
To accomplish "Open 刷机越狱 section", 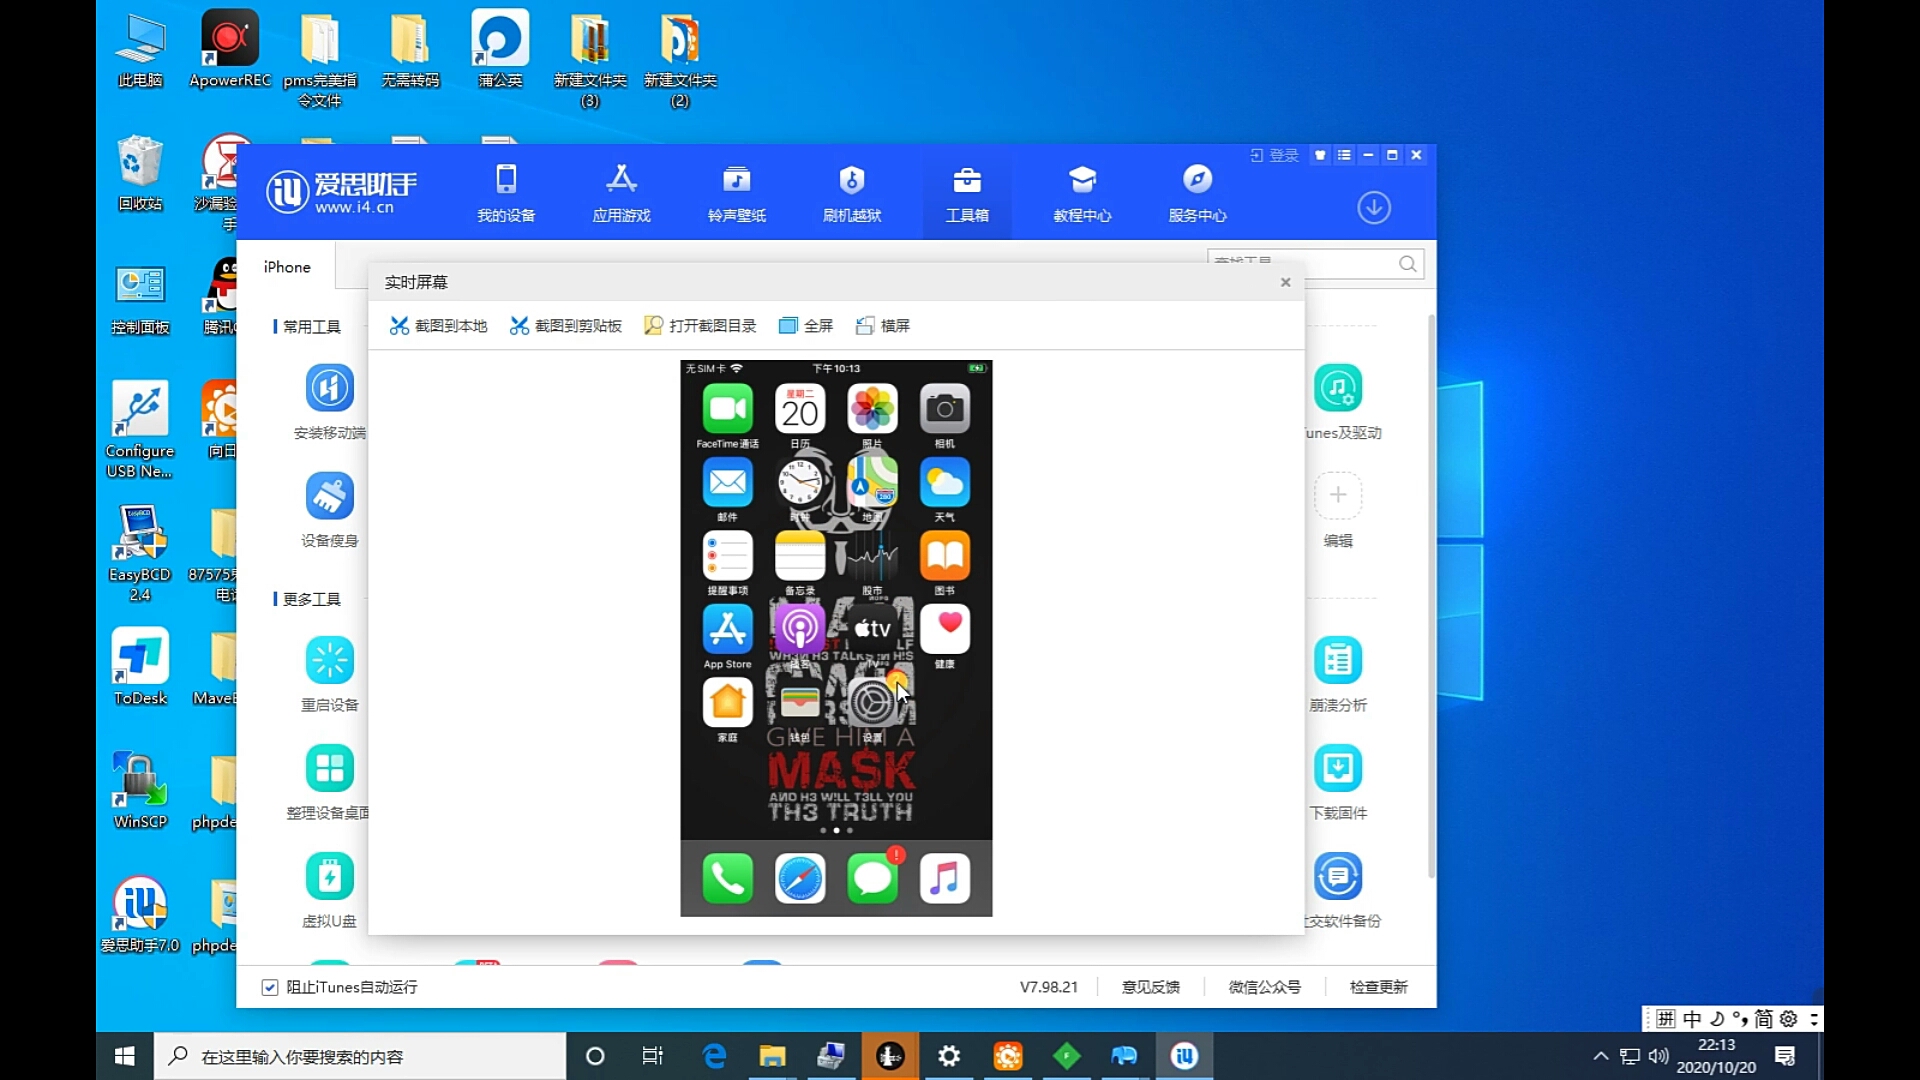I will pos(852,193).
